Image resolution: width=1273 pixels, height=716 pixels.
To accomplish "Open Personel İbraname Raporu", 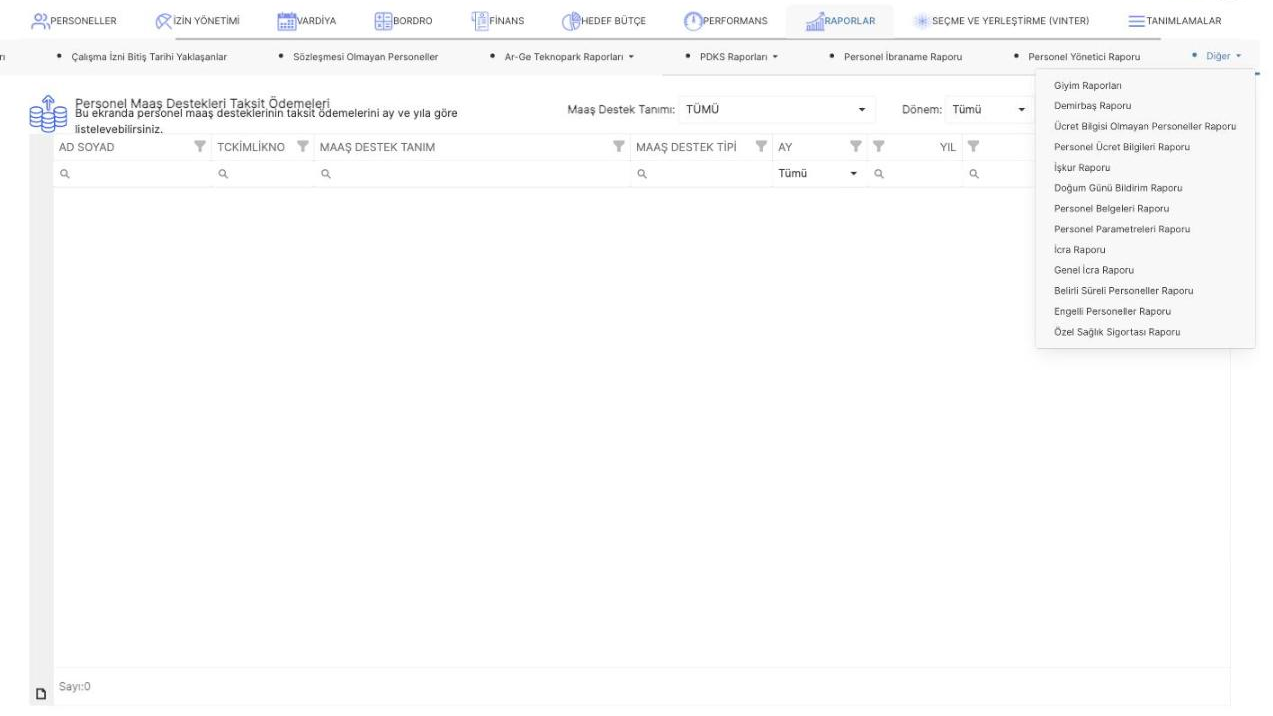I will pyautogui.click(x=903, y=56).
